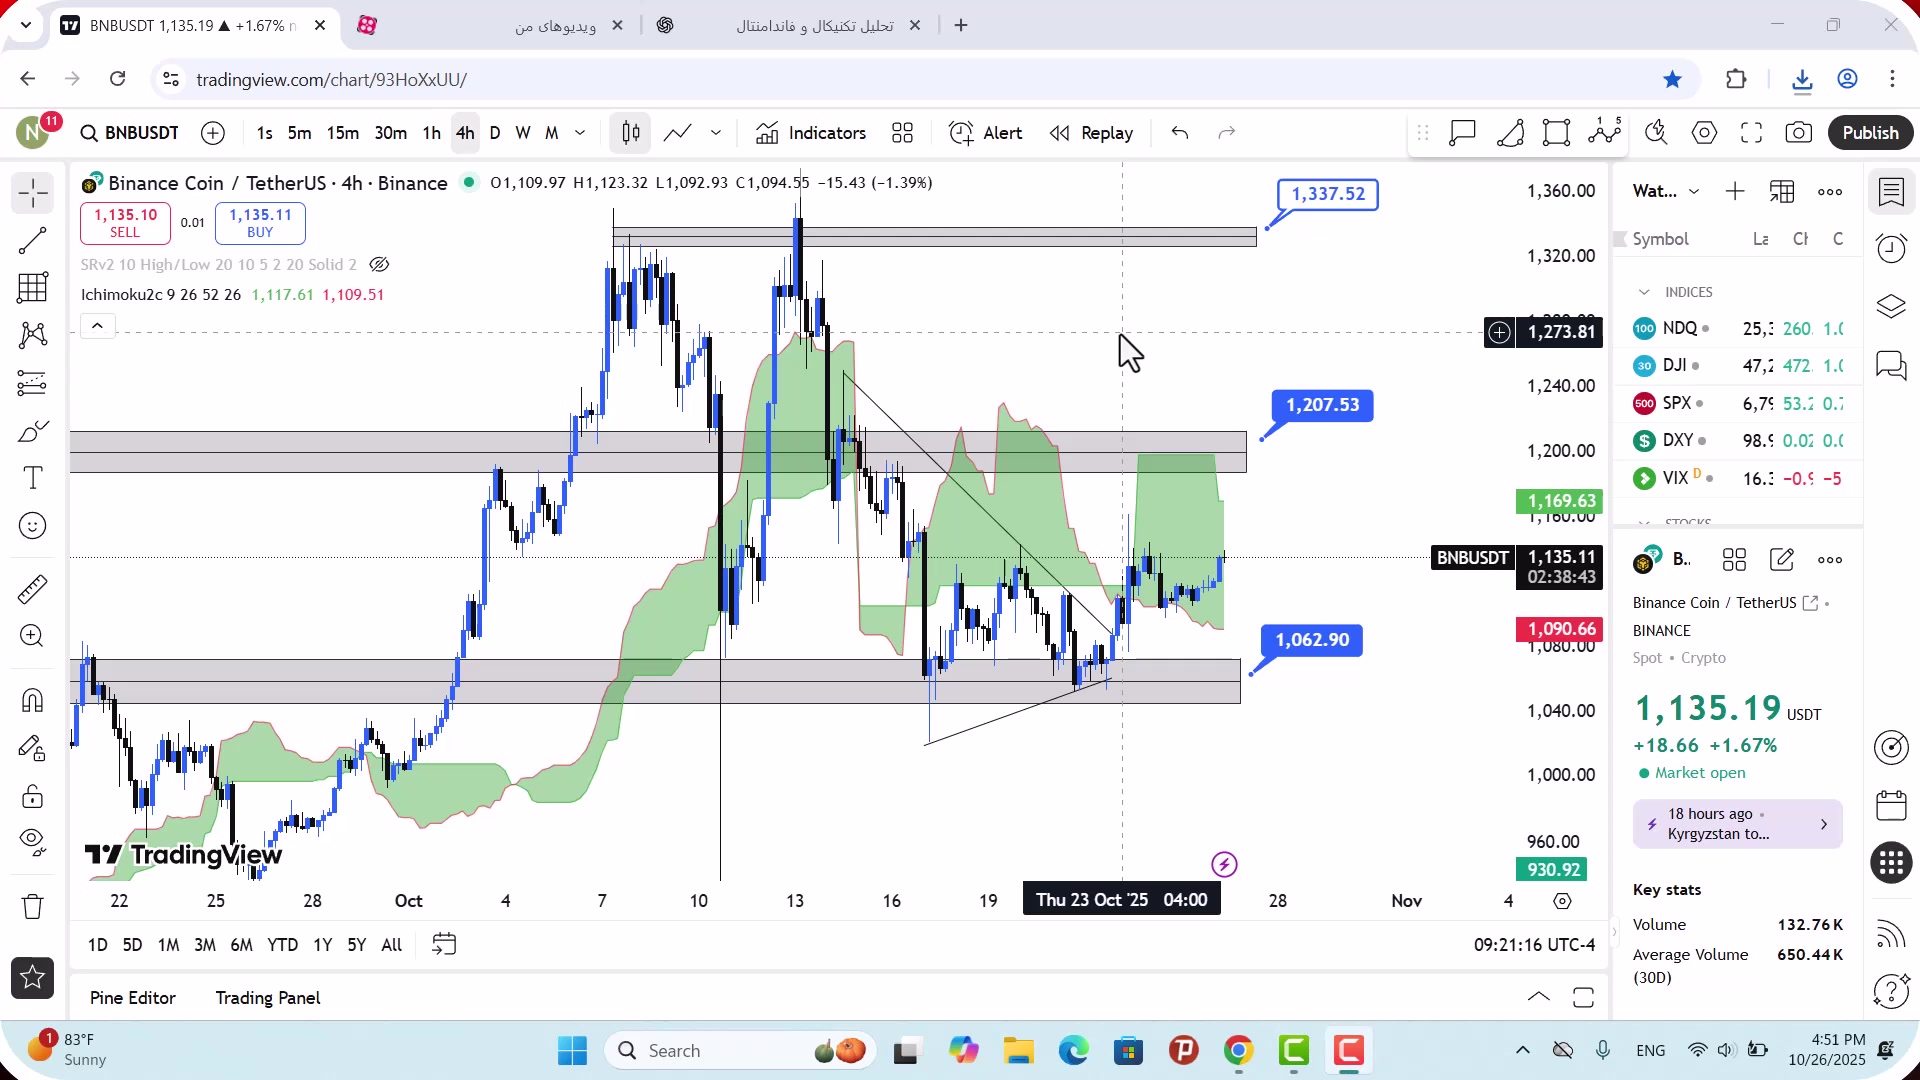The image size is (1920, 1080).
Task: Add symbol to watchlist plus button
Action: coord(1735,192)
